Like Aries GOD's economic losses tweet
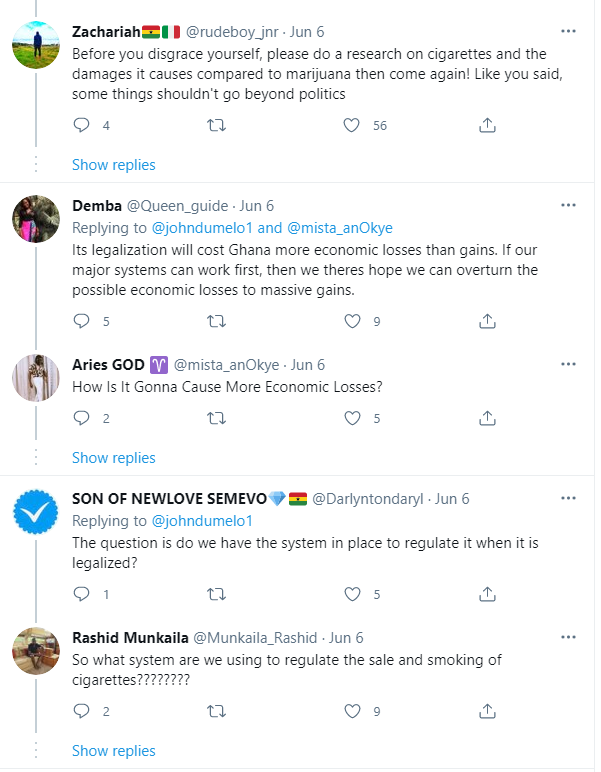601x772 pixels. pos(352,418)
